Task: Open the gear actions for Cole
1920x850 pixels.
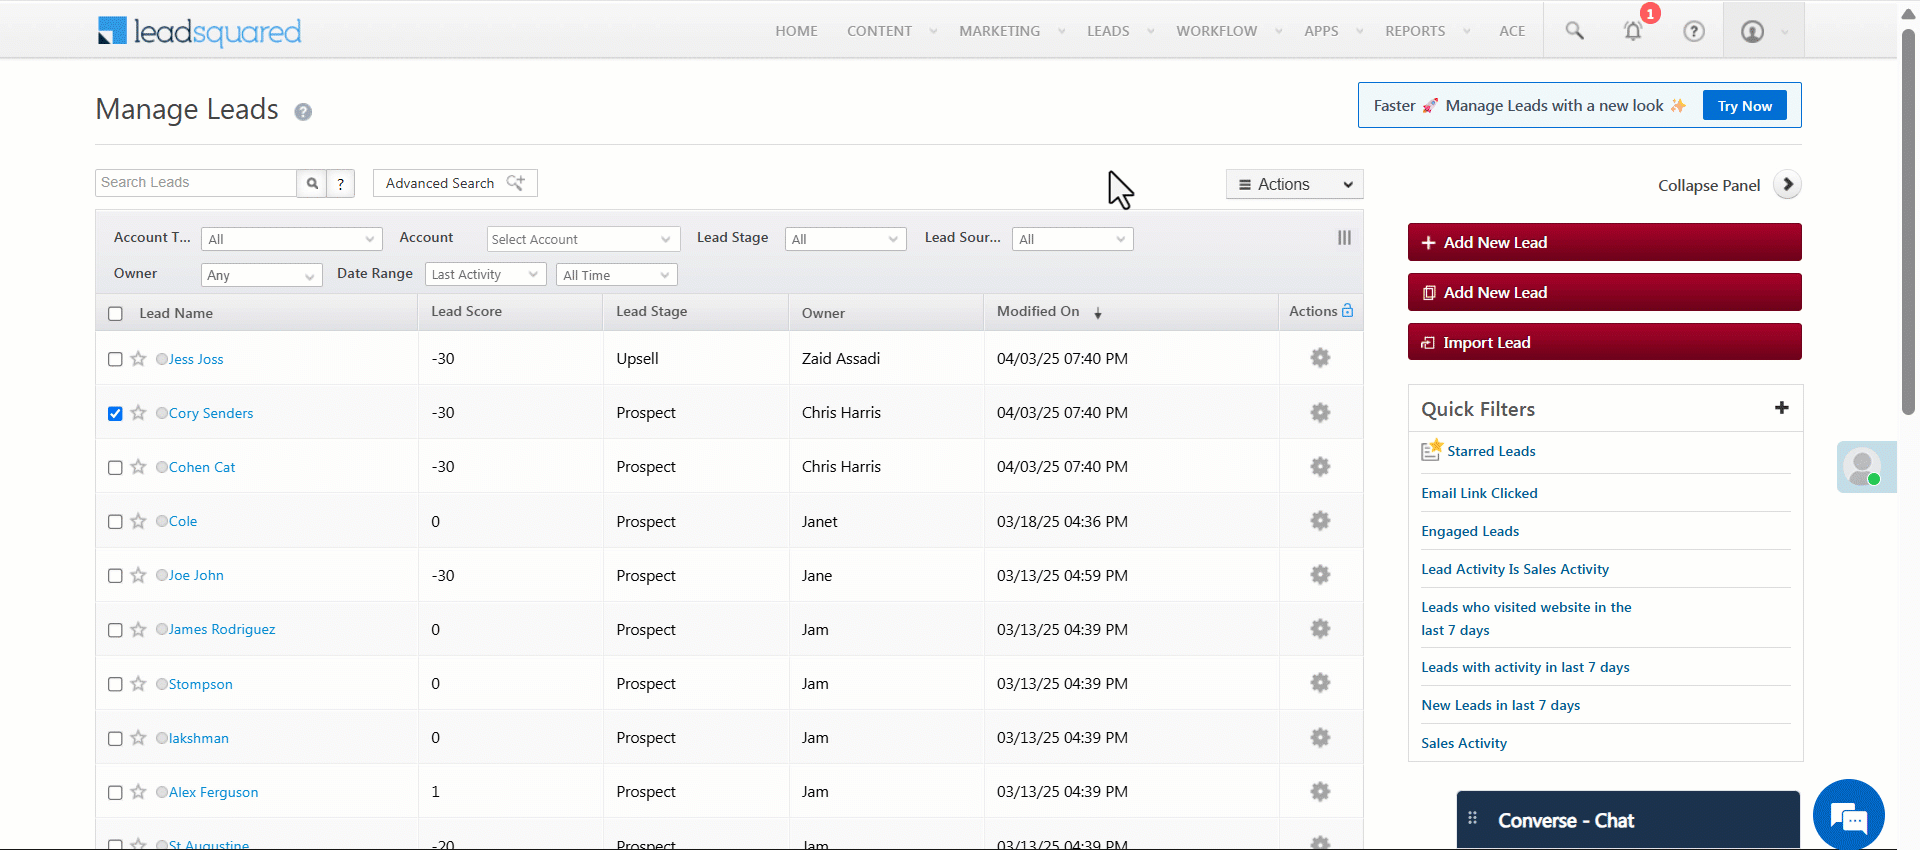Action: coord(1320,521)
